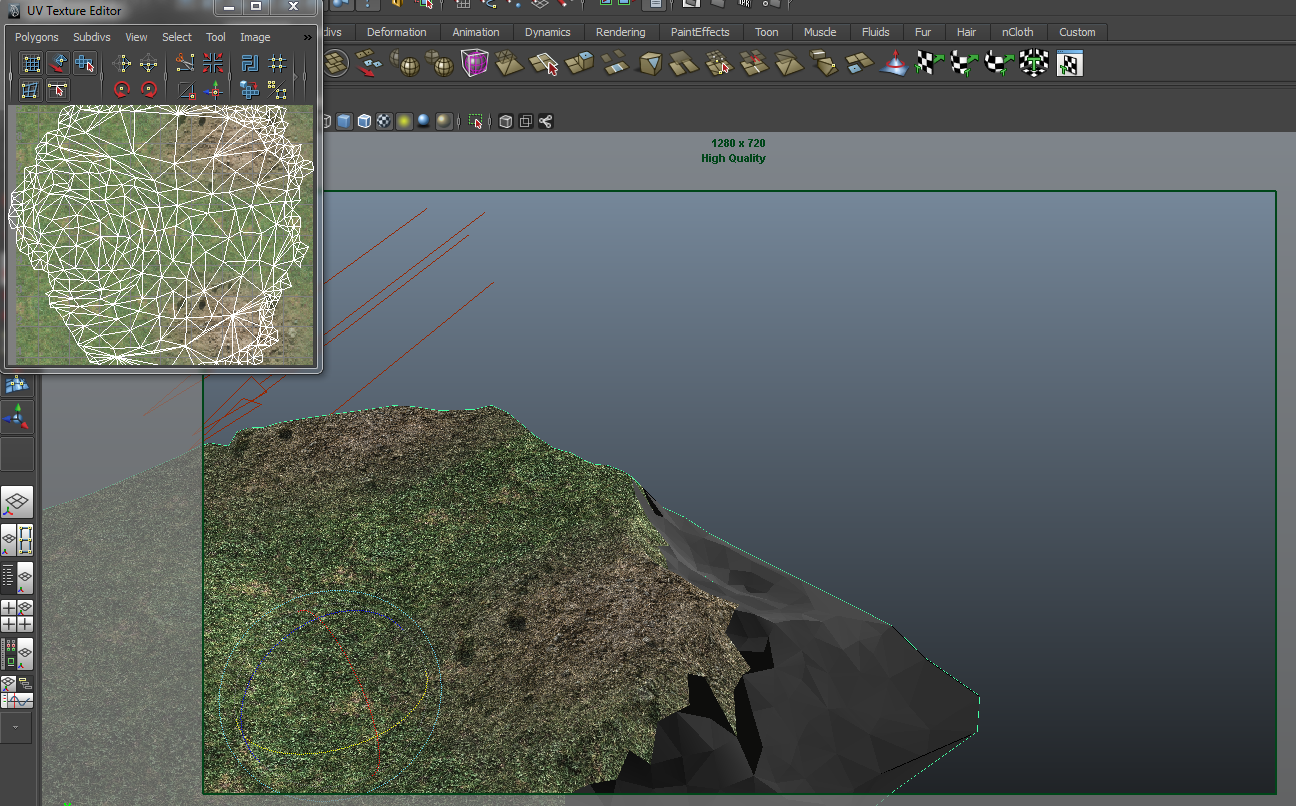Click the snap UVs to grid icon
1296x806 pixels.
pyautogui.click(x=277, y=64)
